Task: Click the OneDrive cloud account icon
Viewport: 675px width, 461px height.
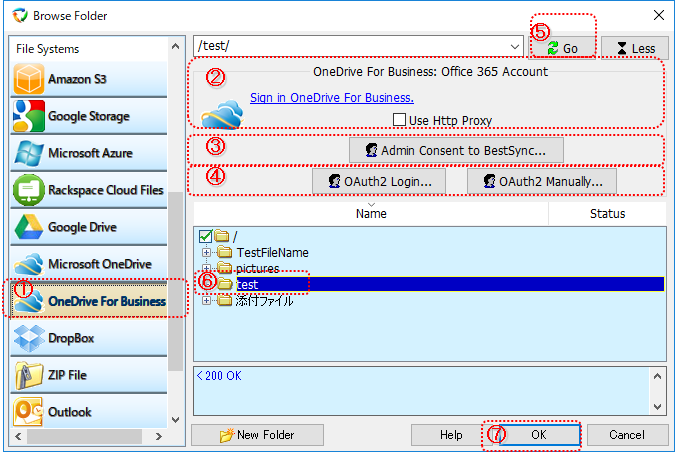Action: click(222, 114)
